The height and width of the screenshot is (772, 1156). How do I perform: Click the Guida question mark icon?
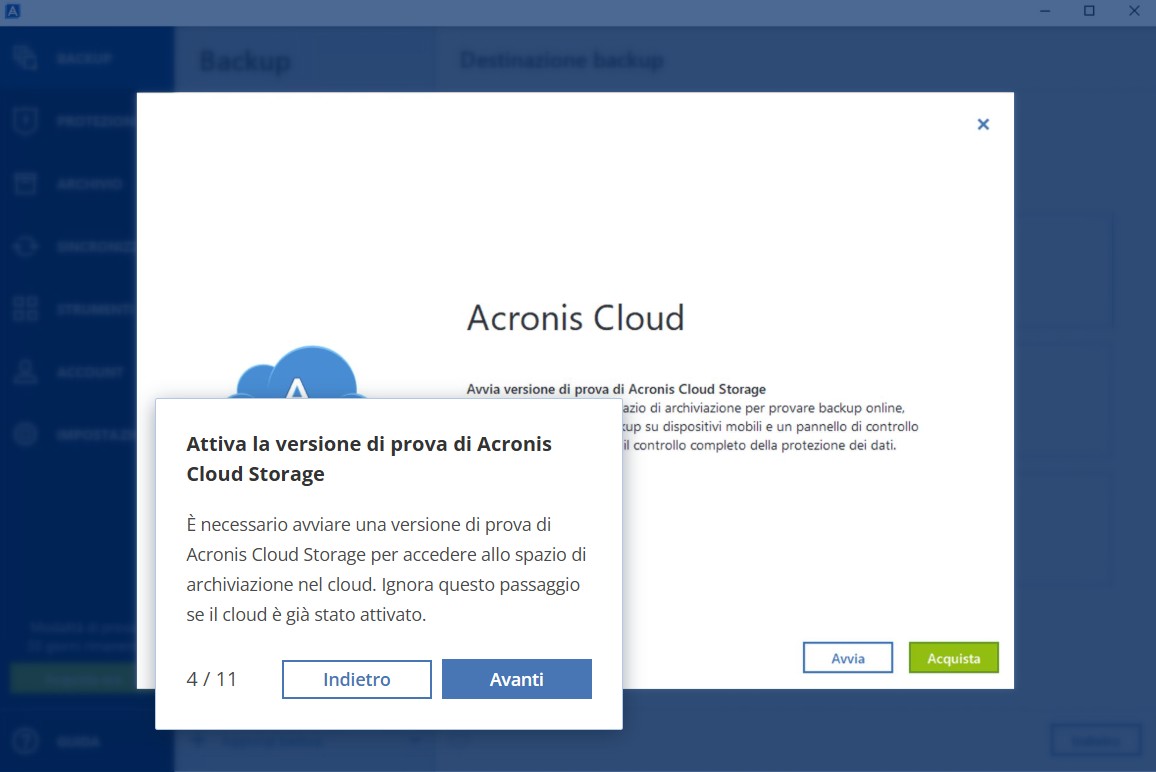point(26,742)
